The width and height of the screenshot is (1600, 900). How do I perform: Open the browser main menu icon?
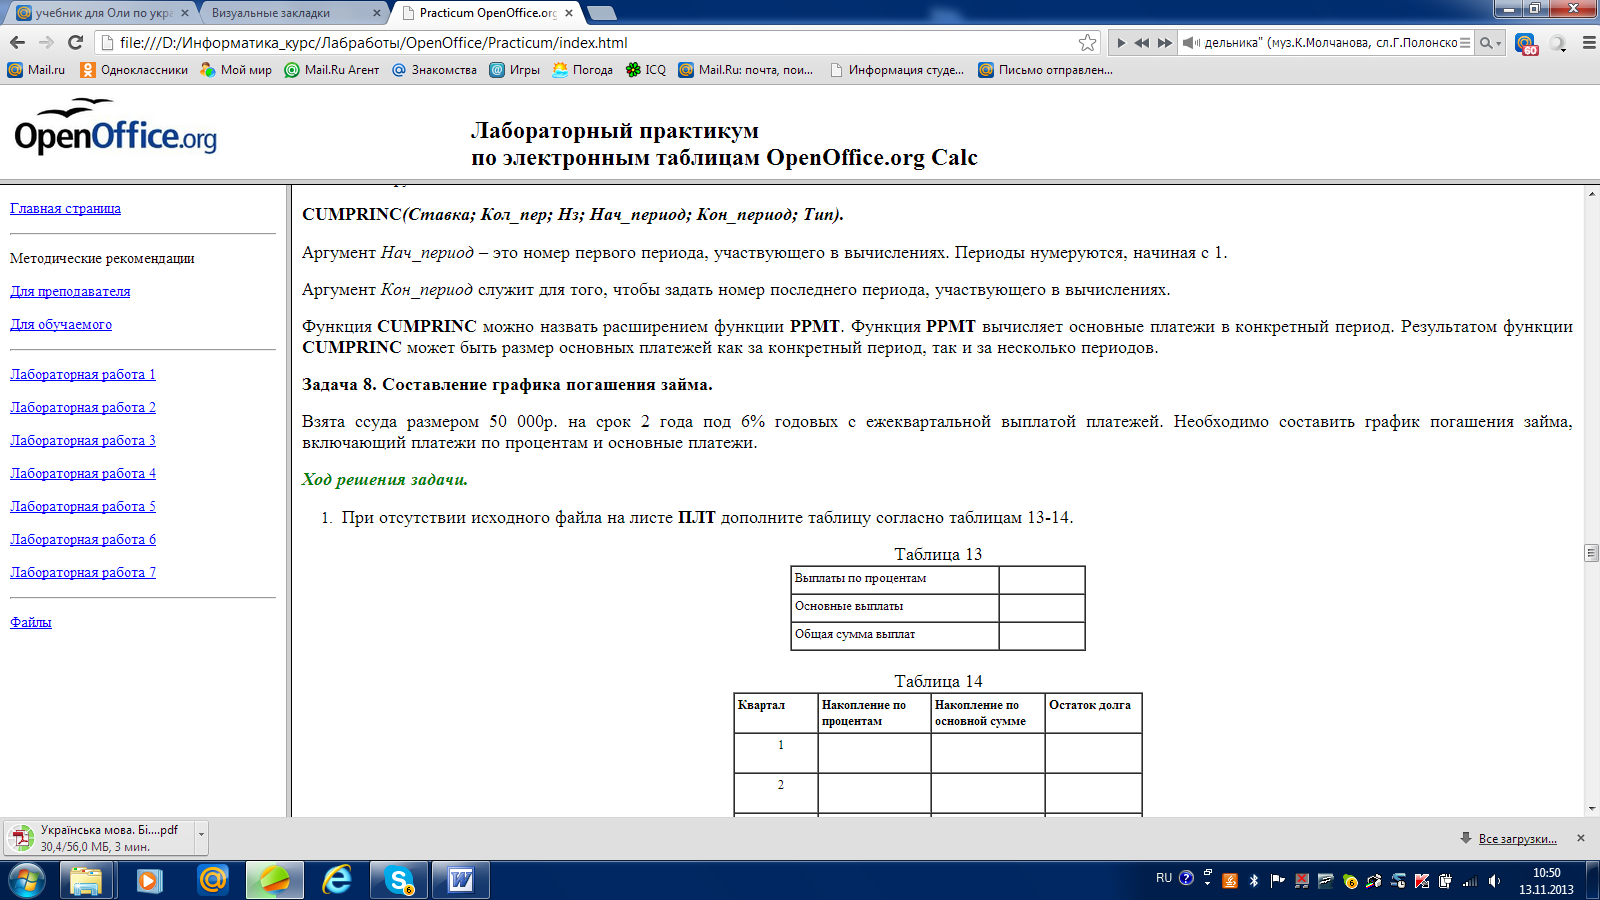click(x=1589, y=43)
